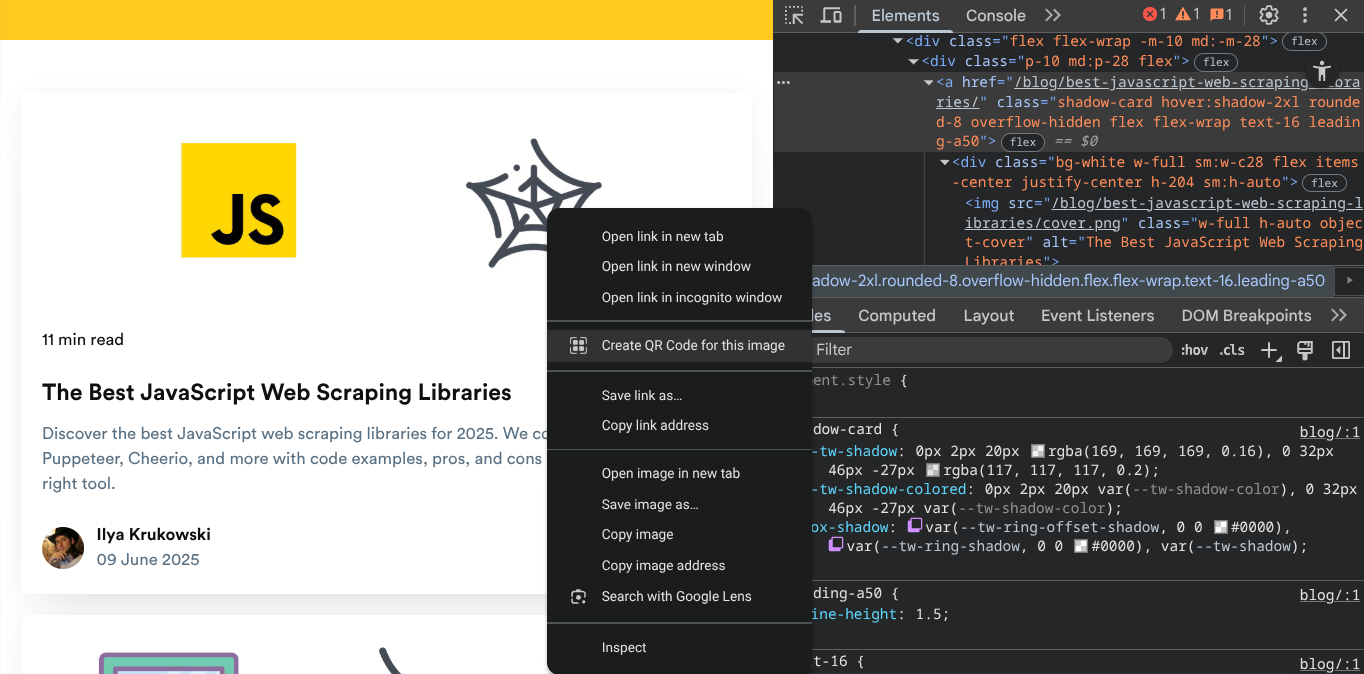
Task: Click the rgba(169, 169, 169, 0.16) color swatch
Action: point(1038,452)
